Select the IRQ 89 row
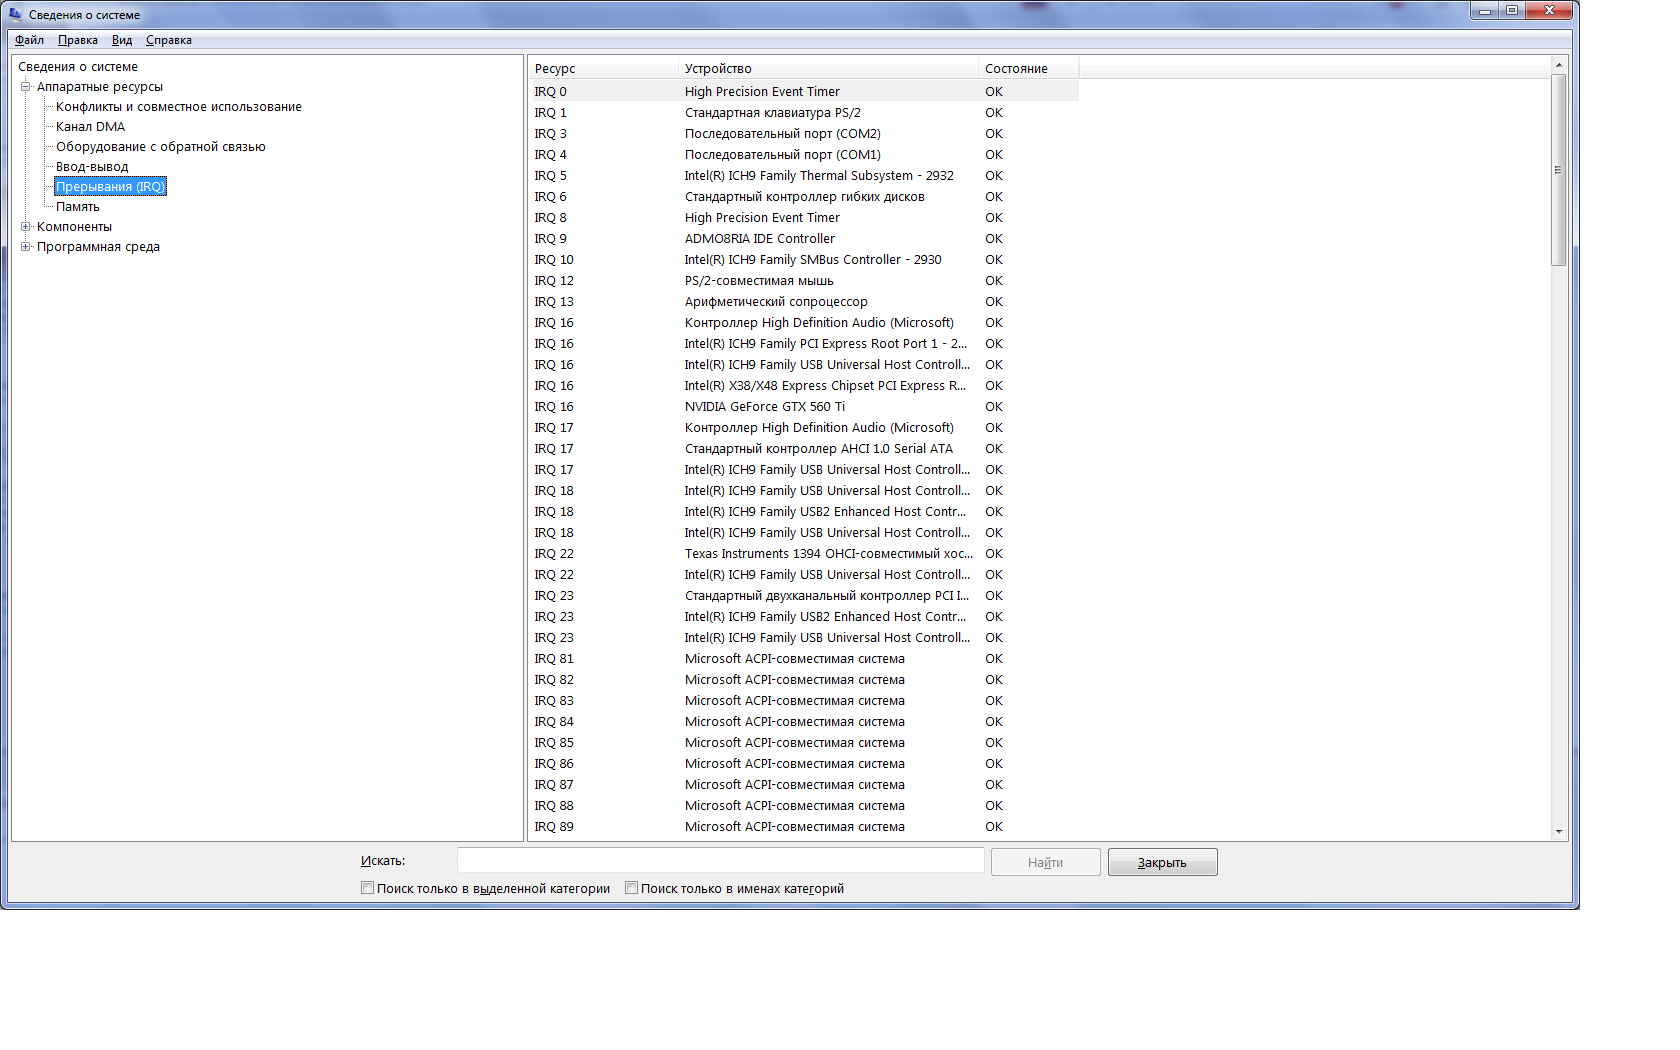 click(803, 826)
